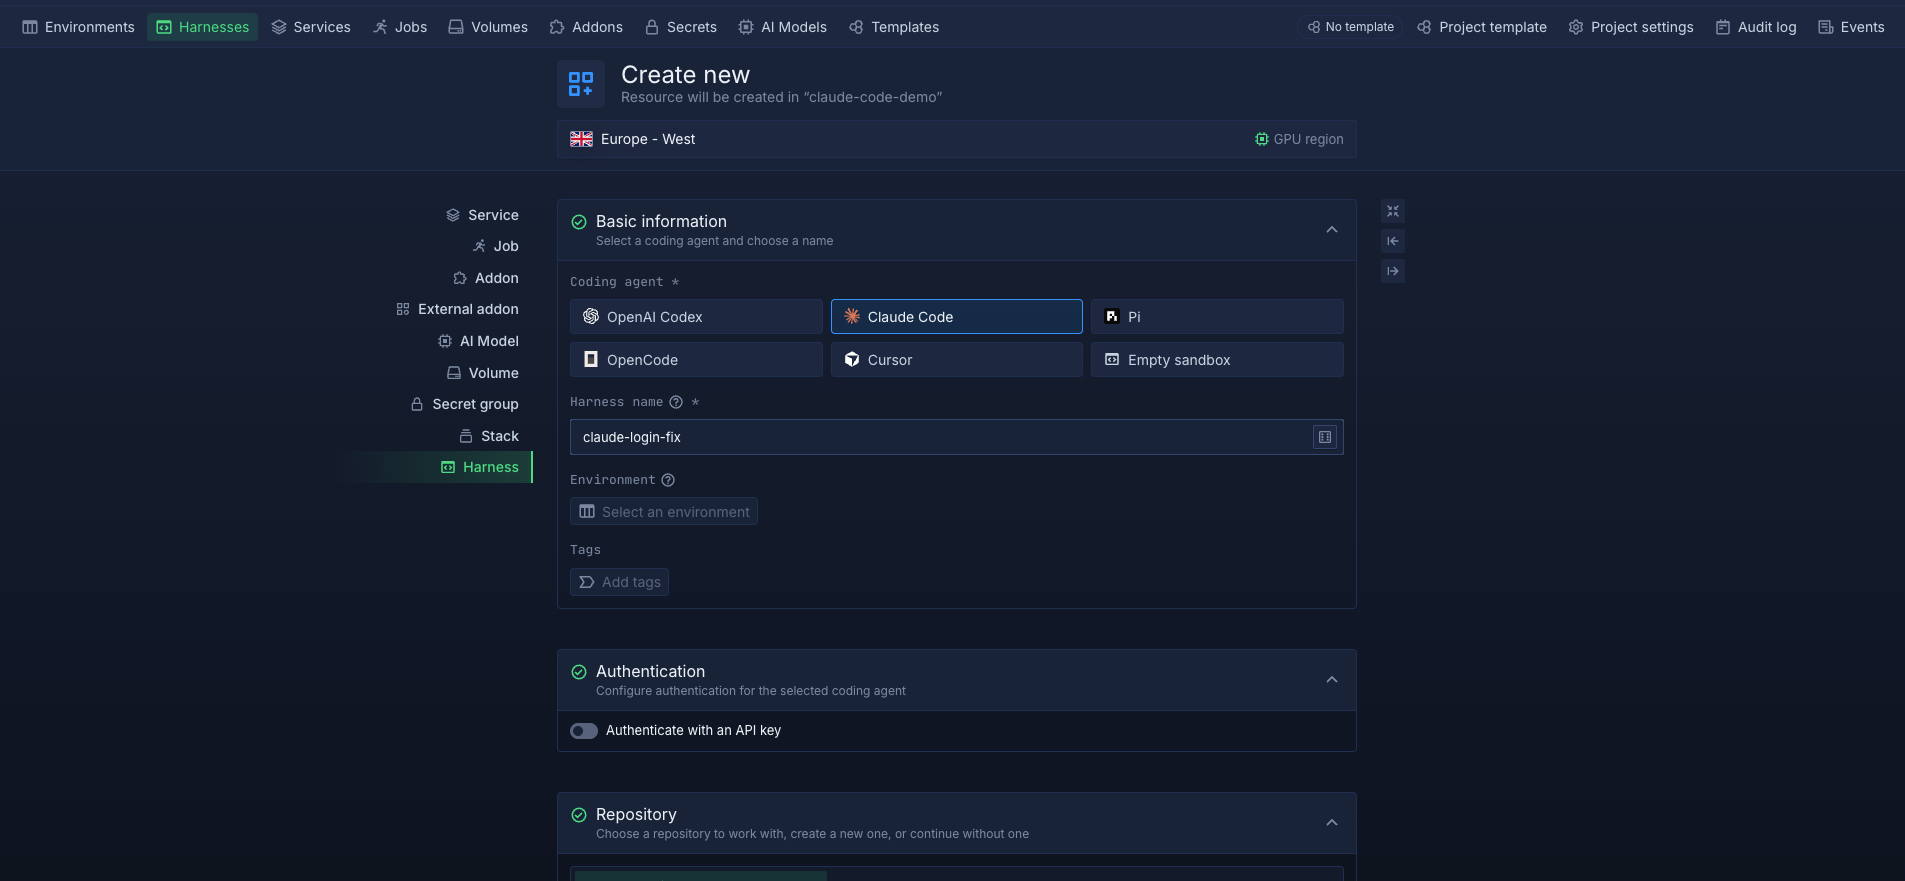Collapse the Authentication section
Screen dimensions: 1905x881
tap(1332, 680)
